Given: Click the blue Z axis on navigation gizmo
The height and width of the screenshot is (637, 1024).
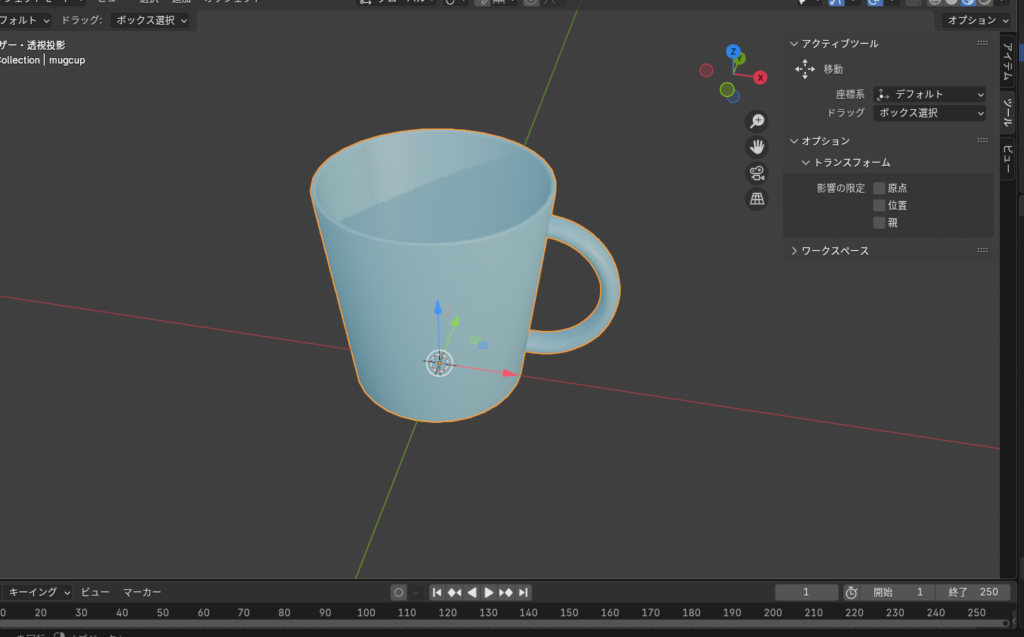Looking at the screenshot, I should [x=733, y=51].
